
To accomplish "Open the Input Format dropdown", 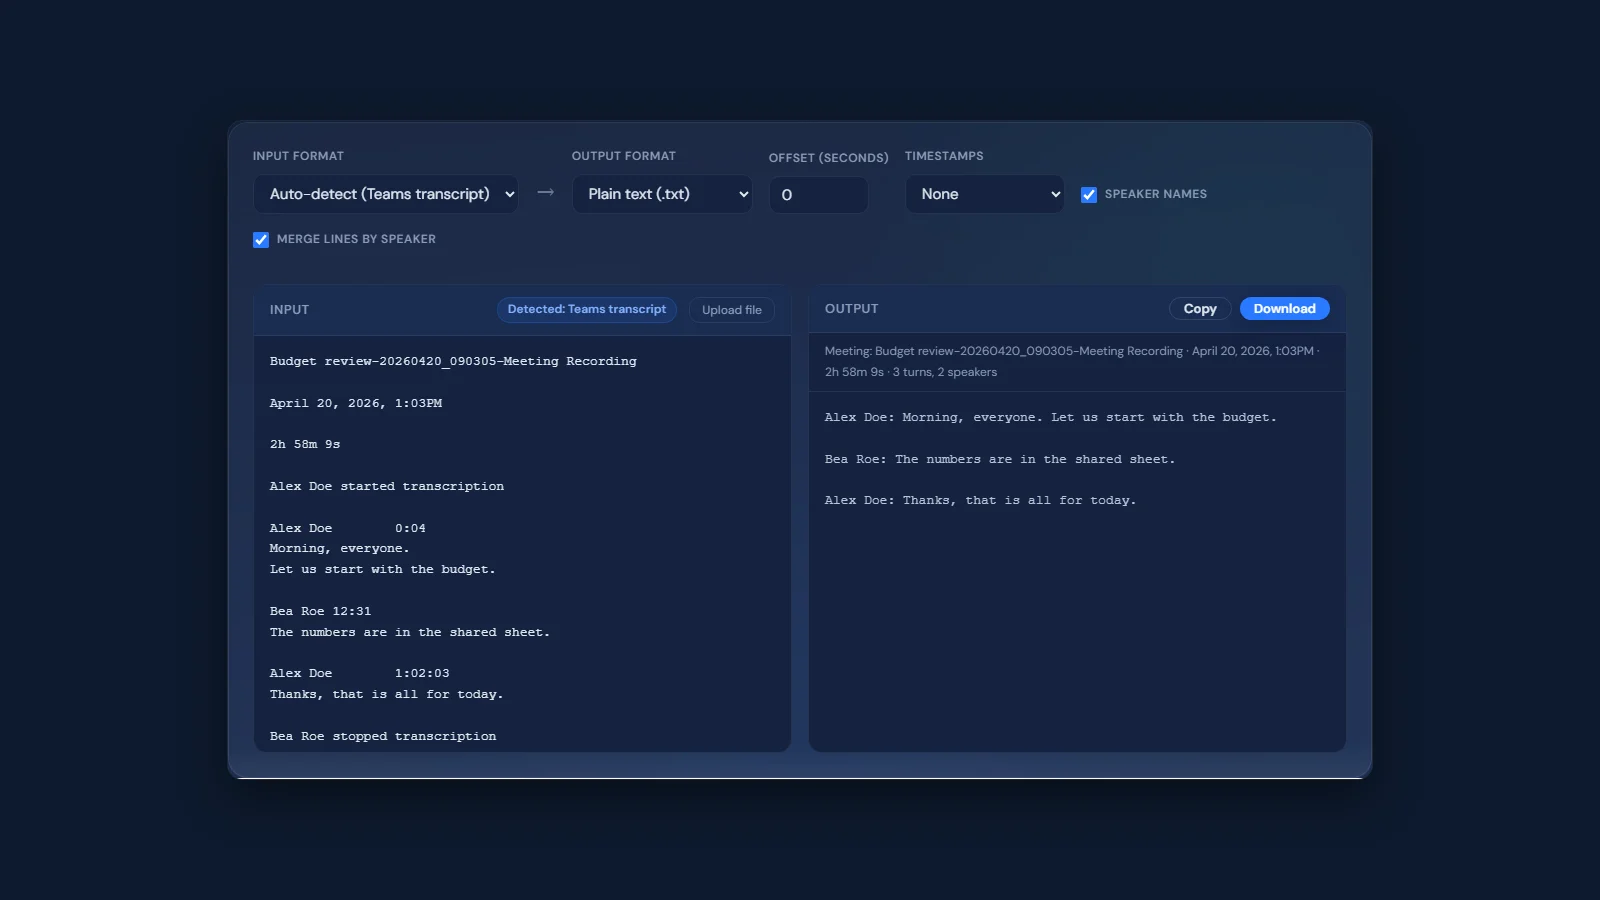I will [385, 194].
